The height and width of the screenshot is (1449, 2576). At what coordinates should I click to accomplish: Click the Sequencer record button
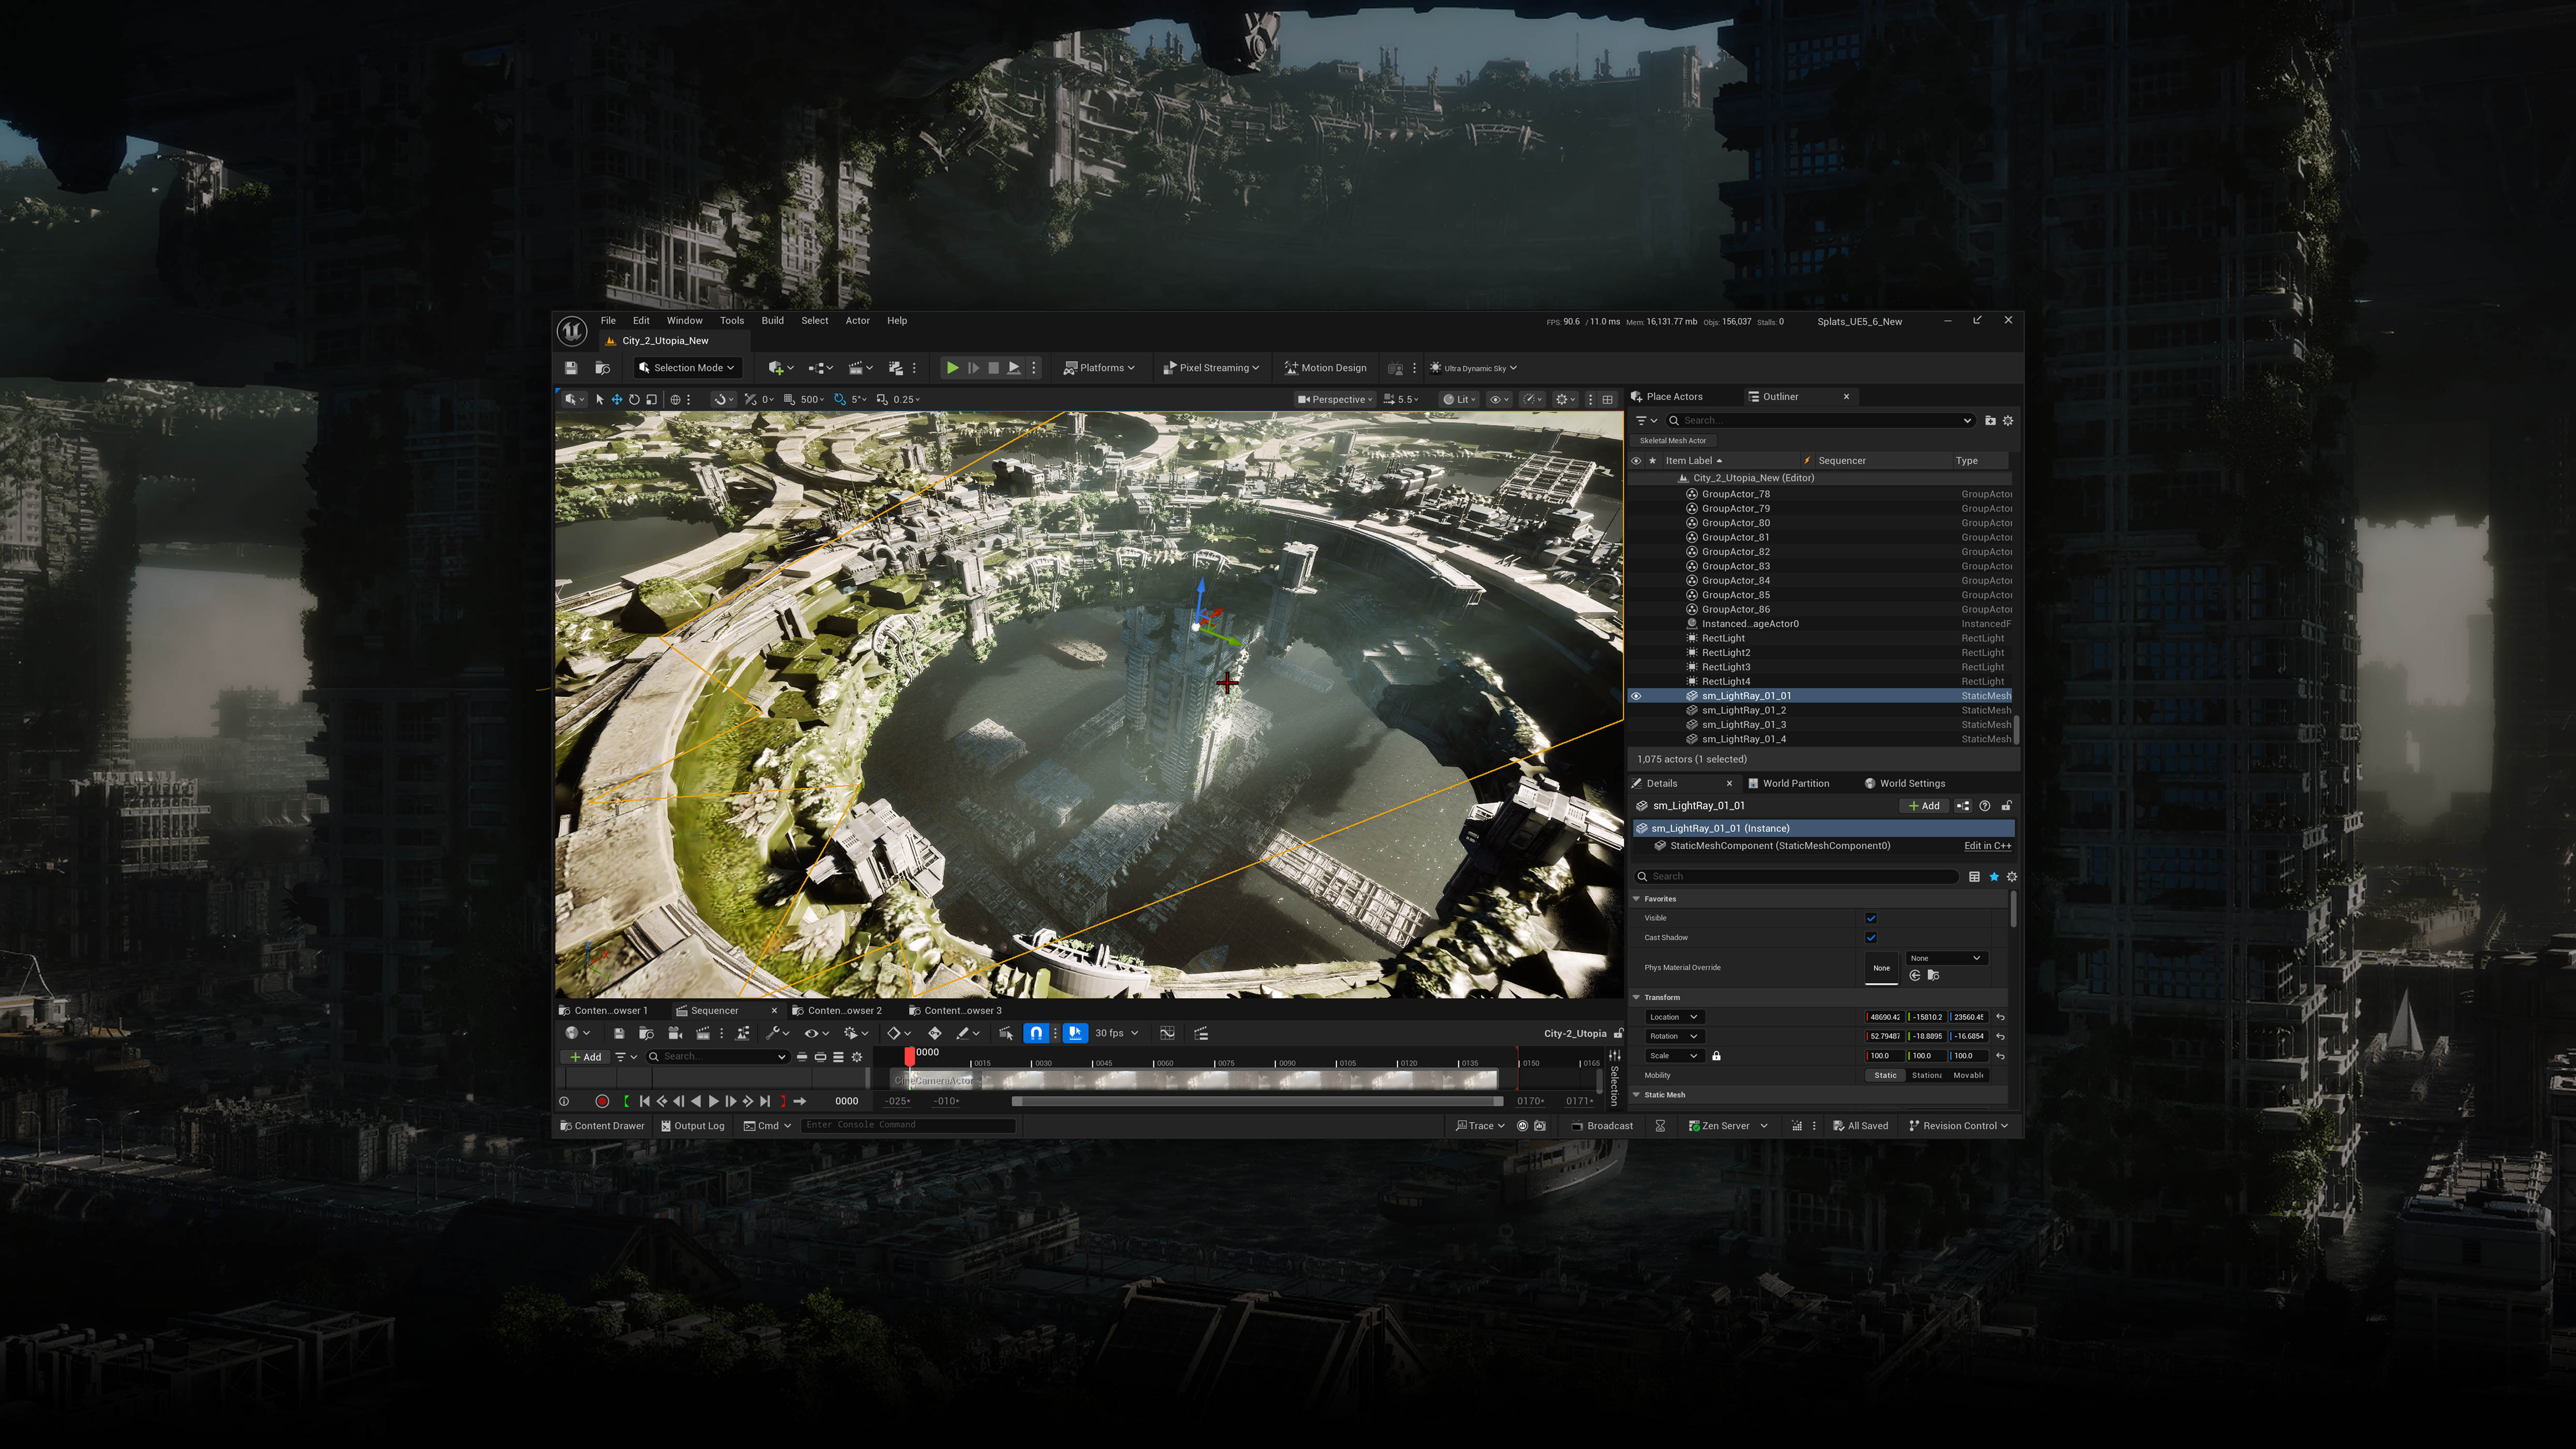coord(602,1101)
